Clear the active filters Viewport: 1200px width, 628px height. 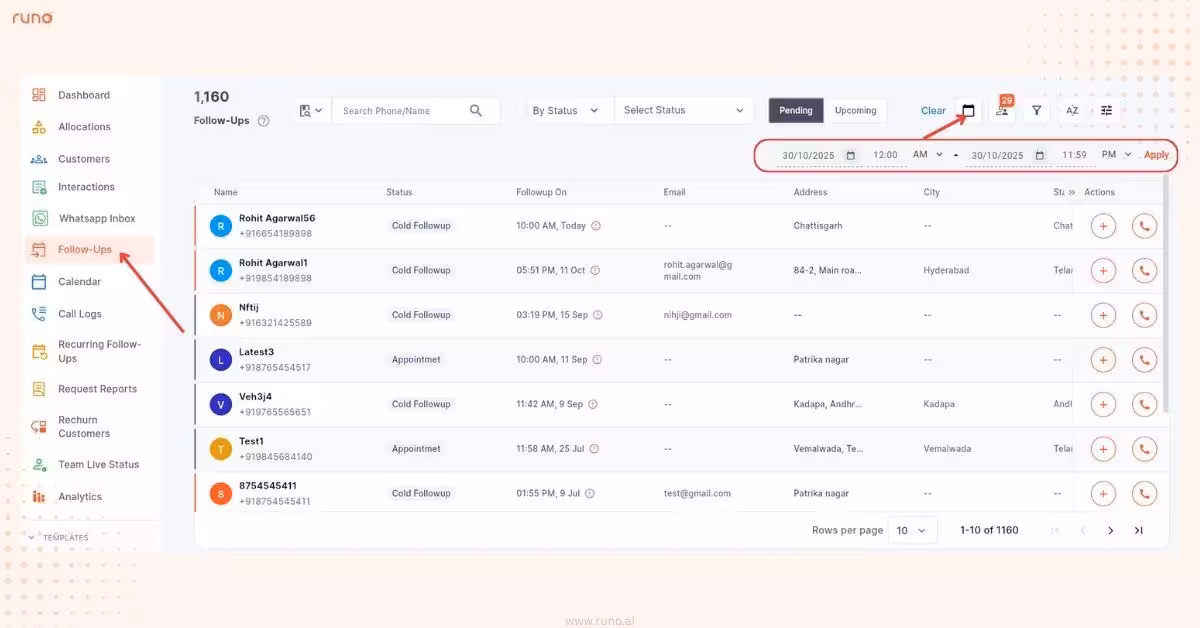click(931, 110)
